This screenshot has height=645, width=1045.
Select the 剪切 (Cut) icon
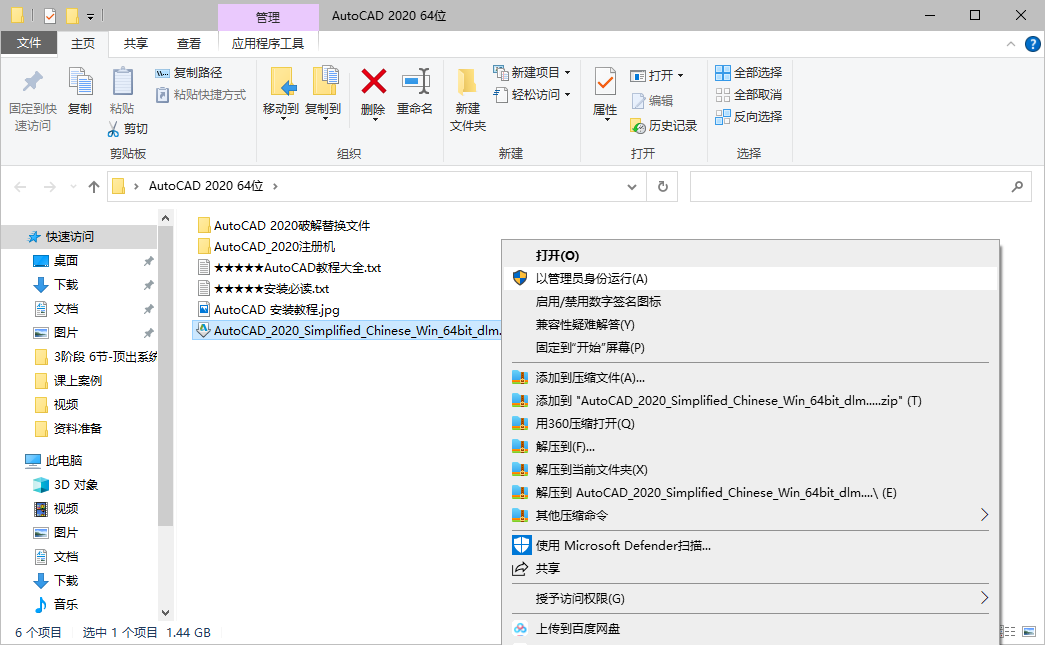point(129,128)
